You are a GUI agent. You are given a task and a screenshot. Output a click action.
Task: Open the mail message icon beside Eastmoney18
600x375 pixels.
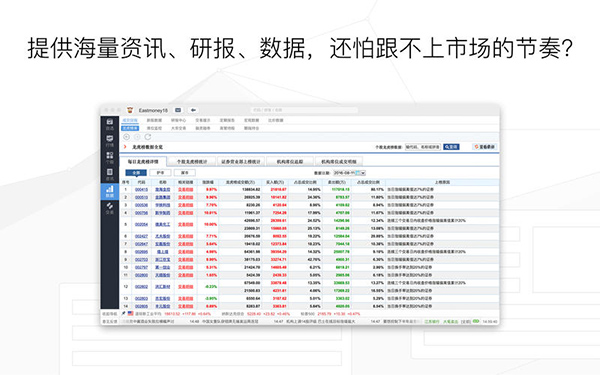pyautogui.click(x=178, y=110)
